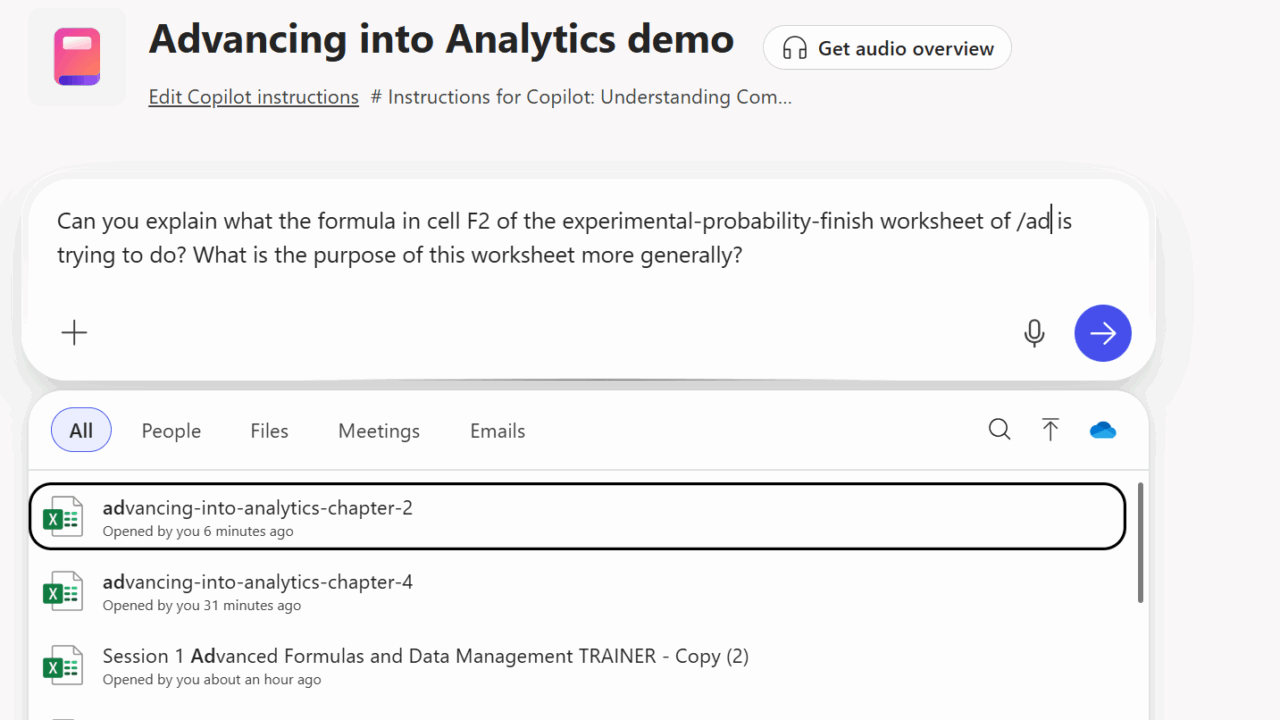This screenshot has height=720, width=1280.
Task: Select the All filter tab
Action: (x=81, y=431)
